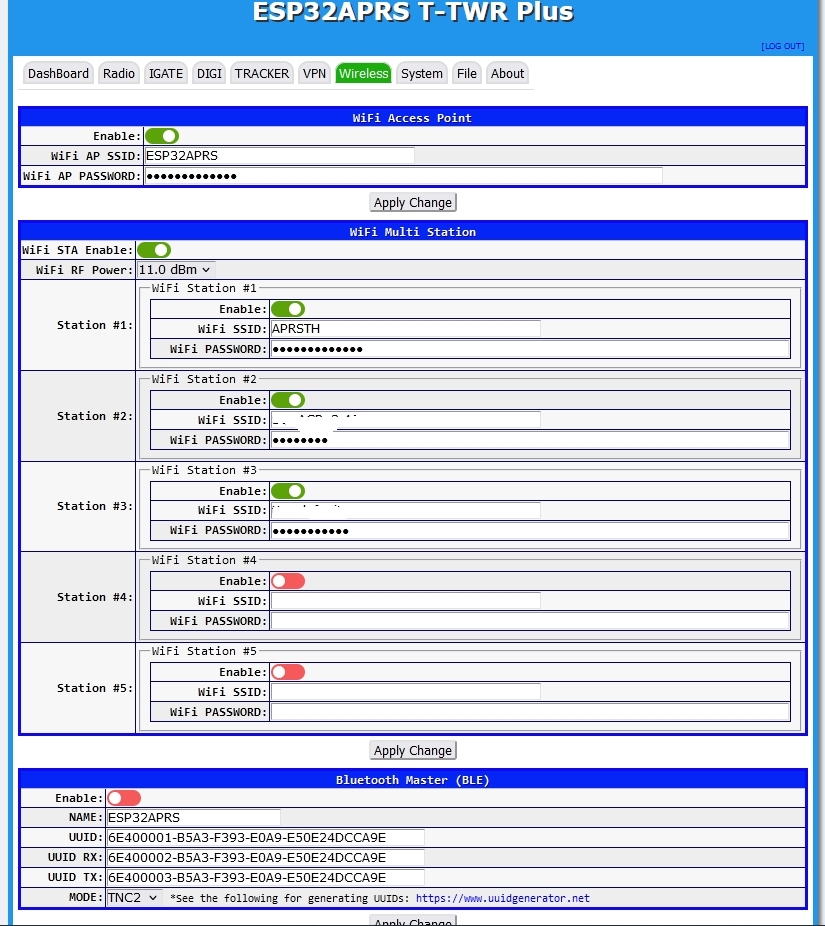Click the LOG OUT link

[782, 46]
